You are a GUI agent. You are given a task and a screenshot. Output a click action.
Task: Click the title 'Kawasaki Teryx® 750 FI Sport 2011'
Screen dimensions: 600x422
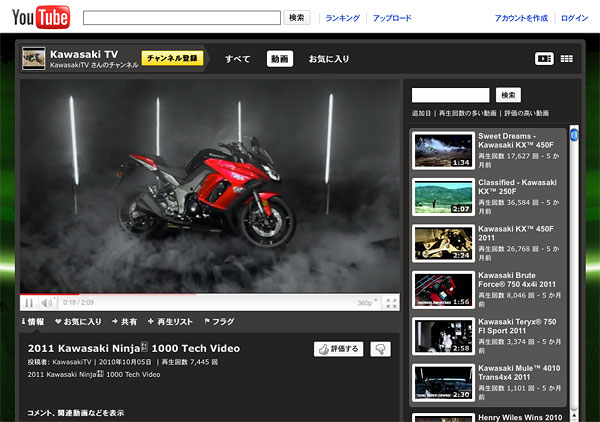517,326
